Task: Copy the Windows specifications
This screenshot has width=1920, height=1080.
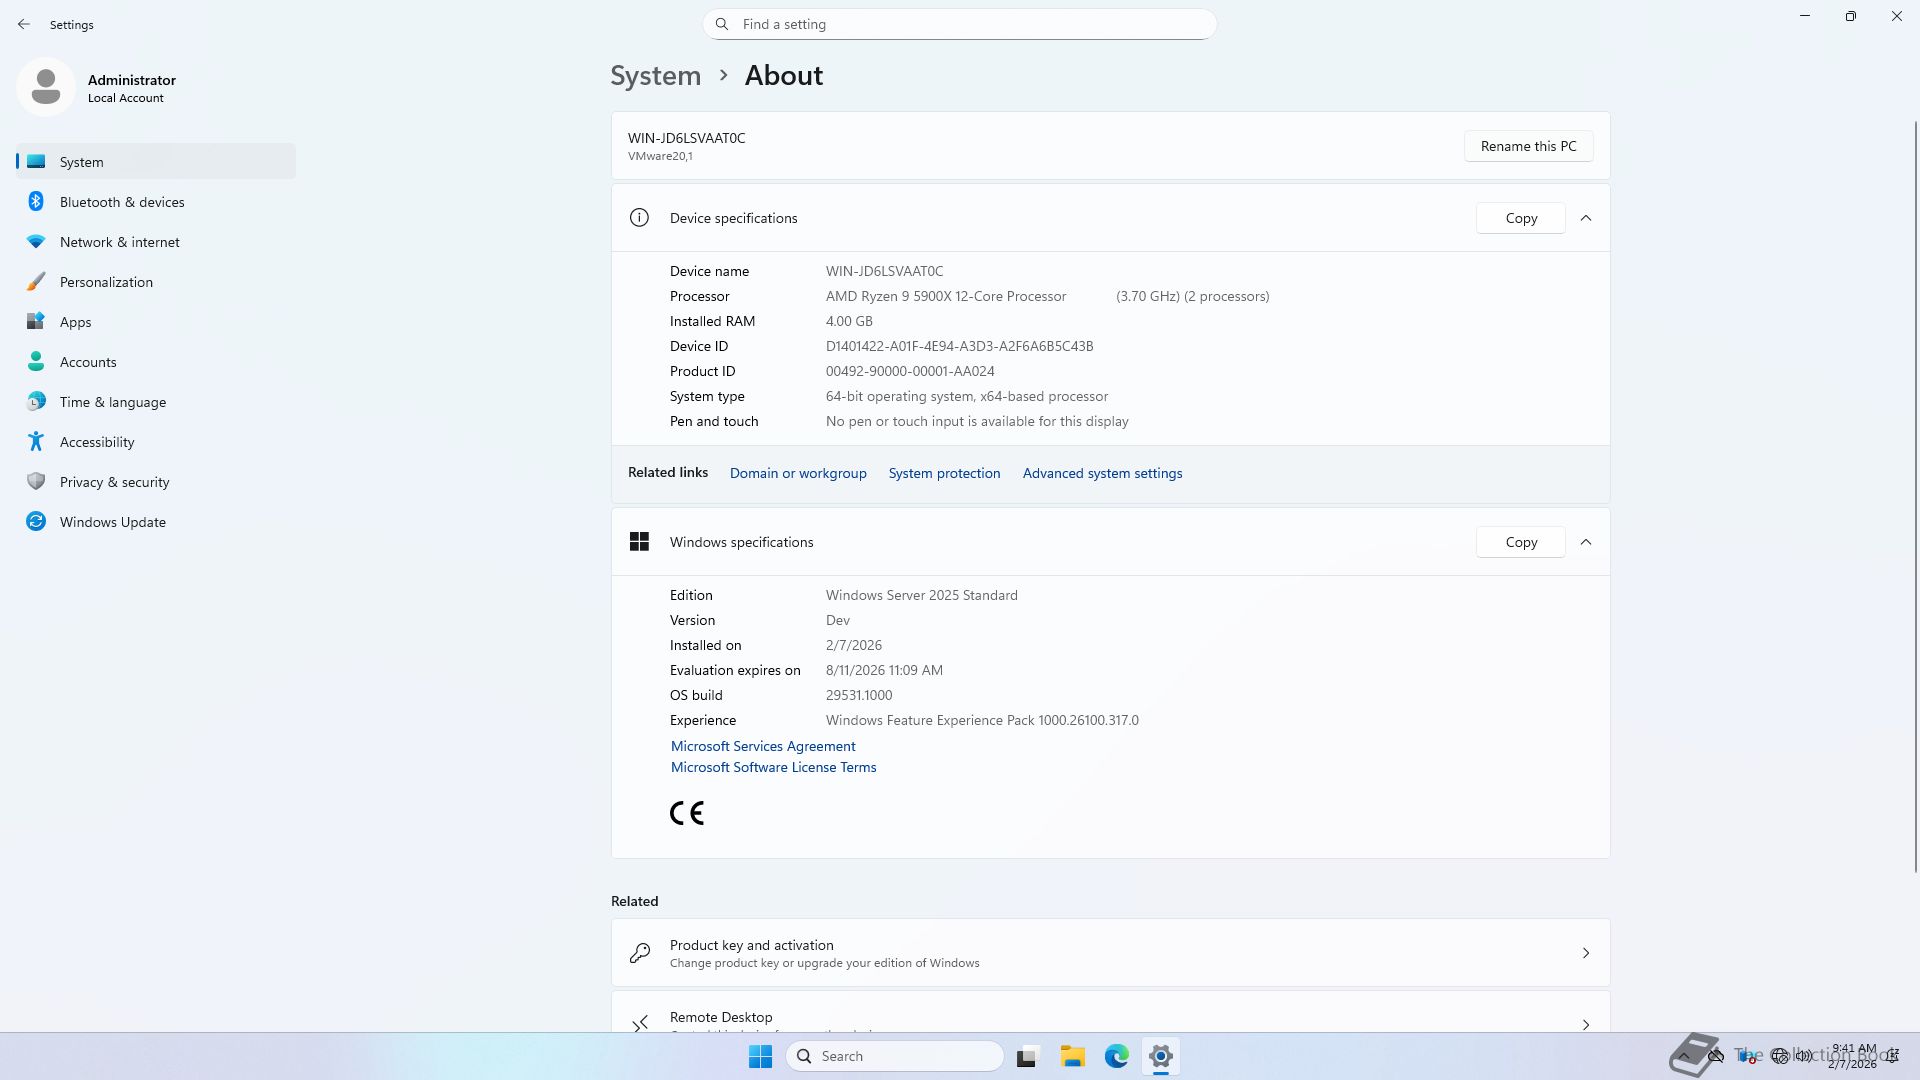Action: click(1520, 542)
